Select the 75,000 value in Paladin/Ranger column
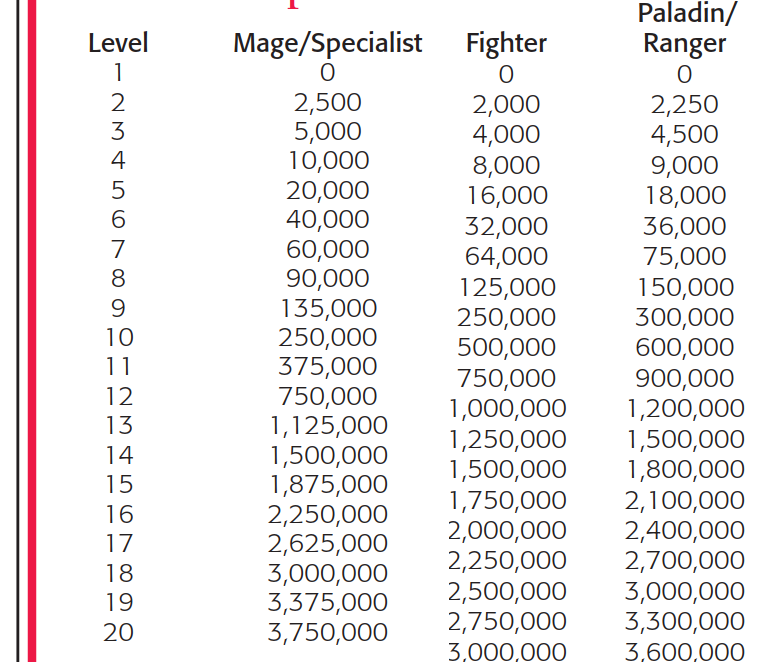This screenshot has width=763, height=662. (684, 256)
